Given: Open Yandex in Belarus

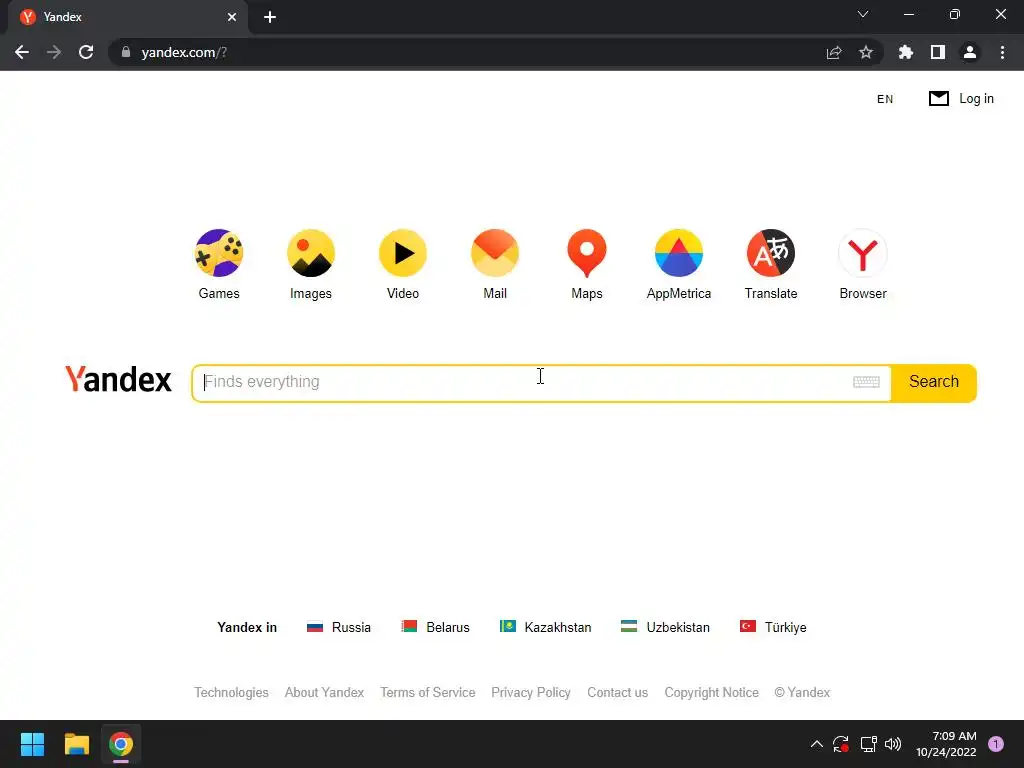Looking at the screenshot, I should pos(435,627).
